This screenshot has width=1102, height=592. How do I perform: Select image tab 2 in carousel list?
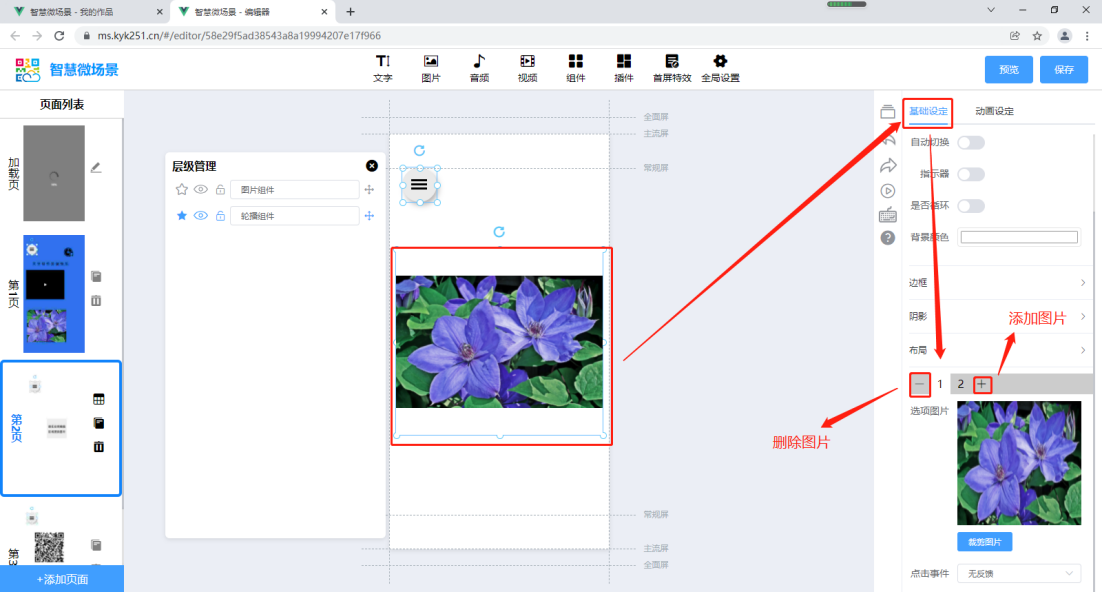coord(961,384)
